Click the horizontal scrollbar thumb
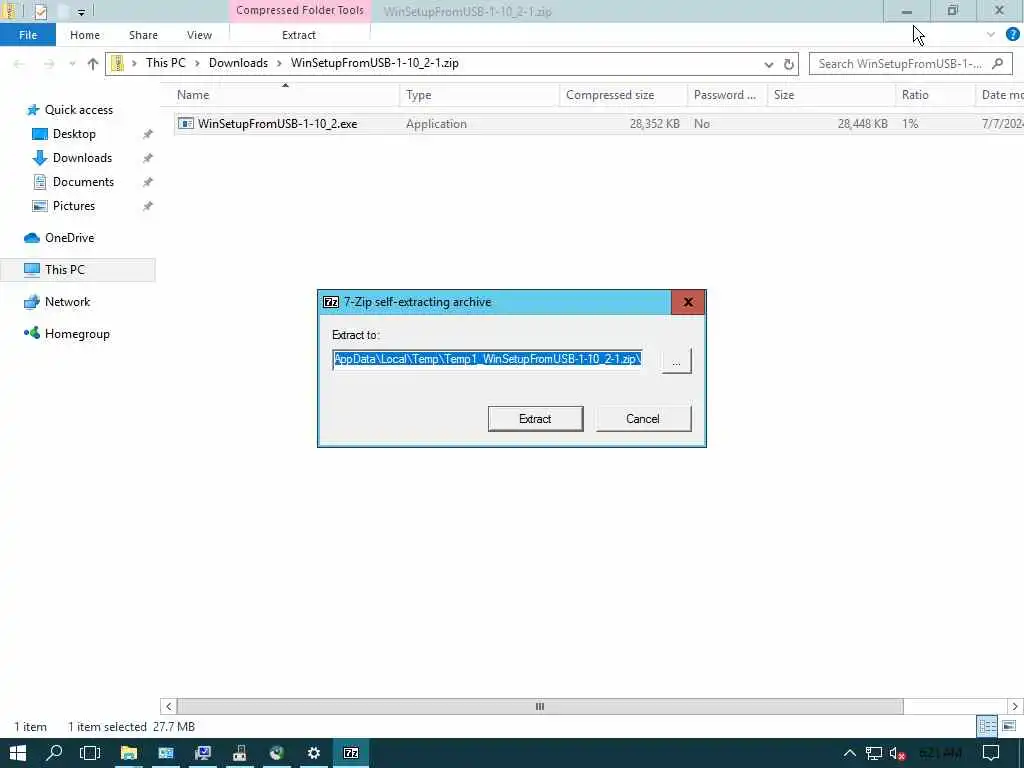 coord(539,706)
